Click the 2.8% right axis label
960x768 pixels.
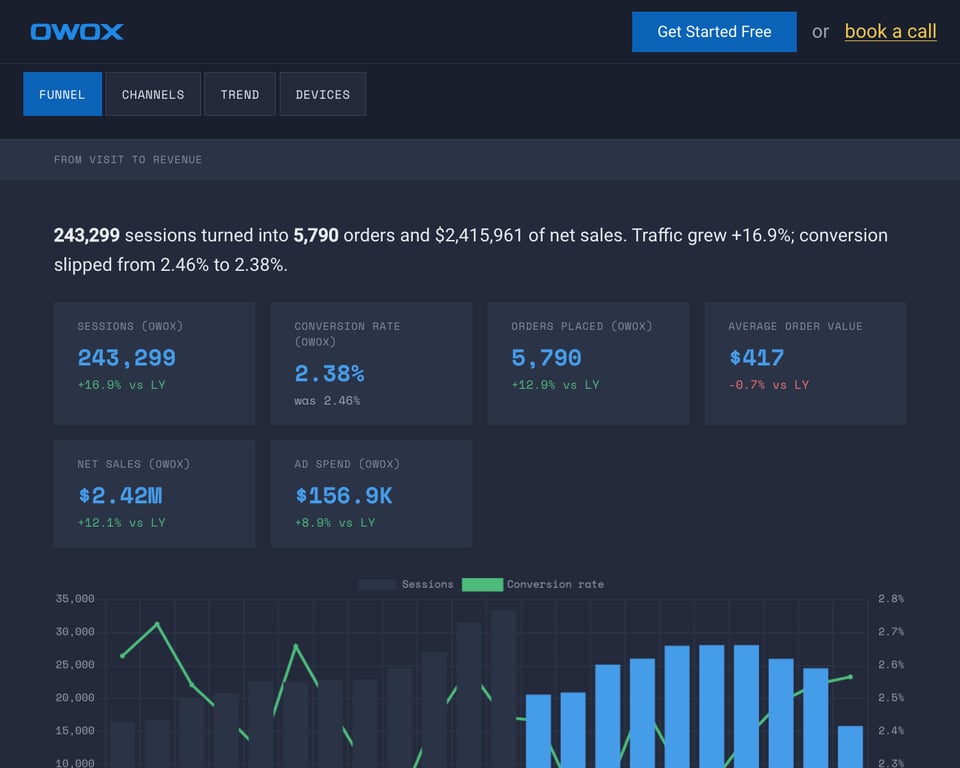891,598
